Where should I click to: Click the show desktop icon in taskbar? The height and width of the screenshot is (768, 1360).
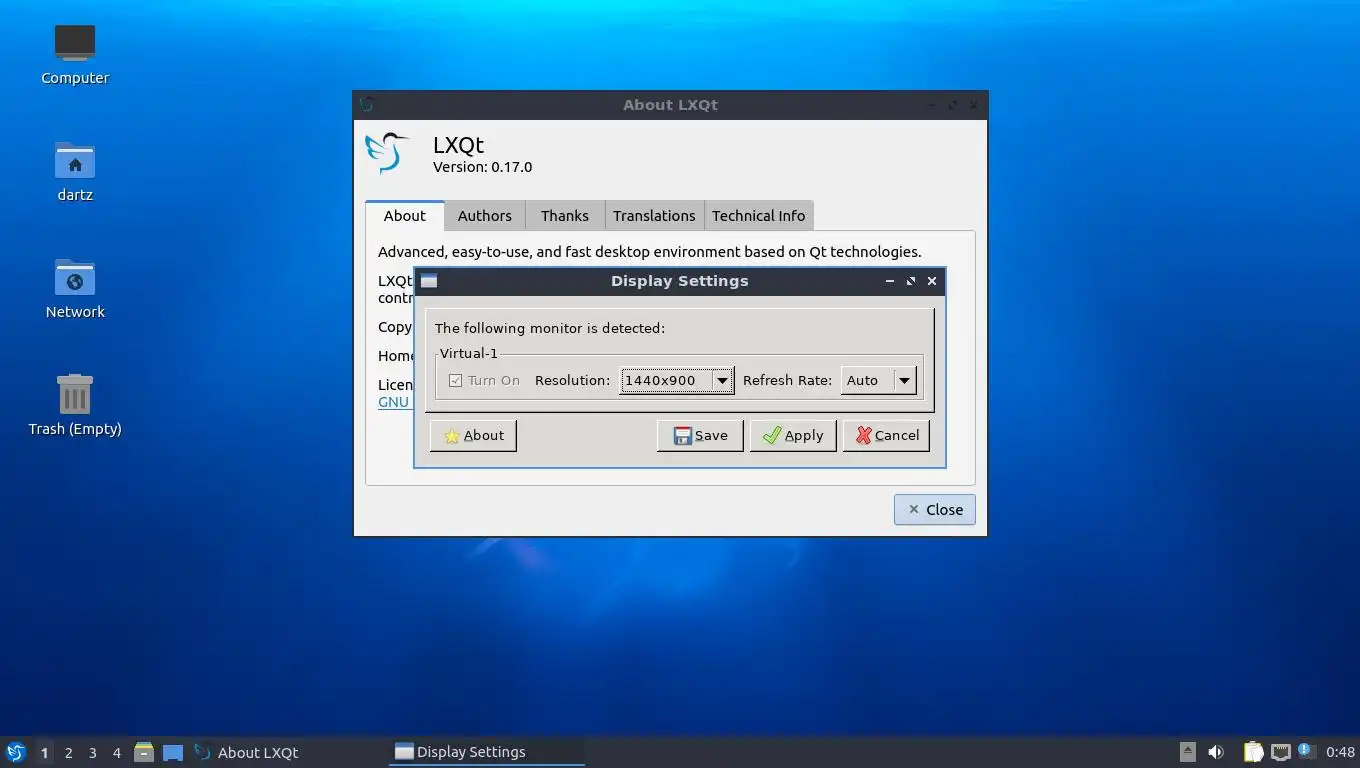pyautogui.click(x=173, y=752)
